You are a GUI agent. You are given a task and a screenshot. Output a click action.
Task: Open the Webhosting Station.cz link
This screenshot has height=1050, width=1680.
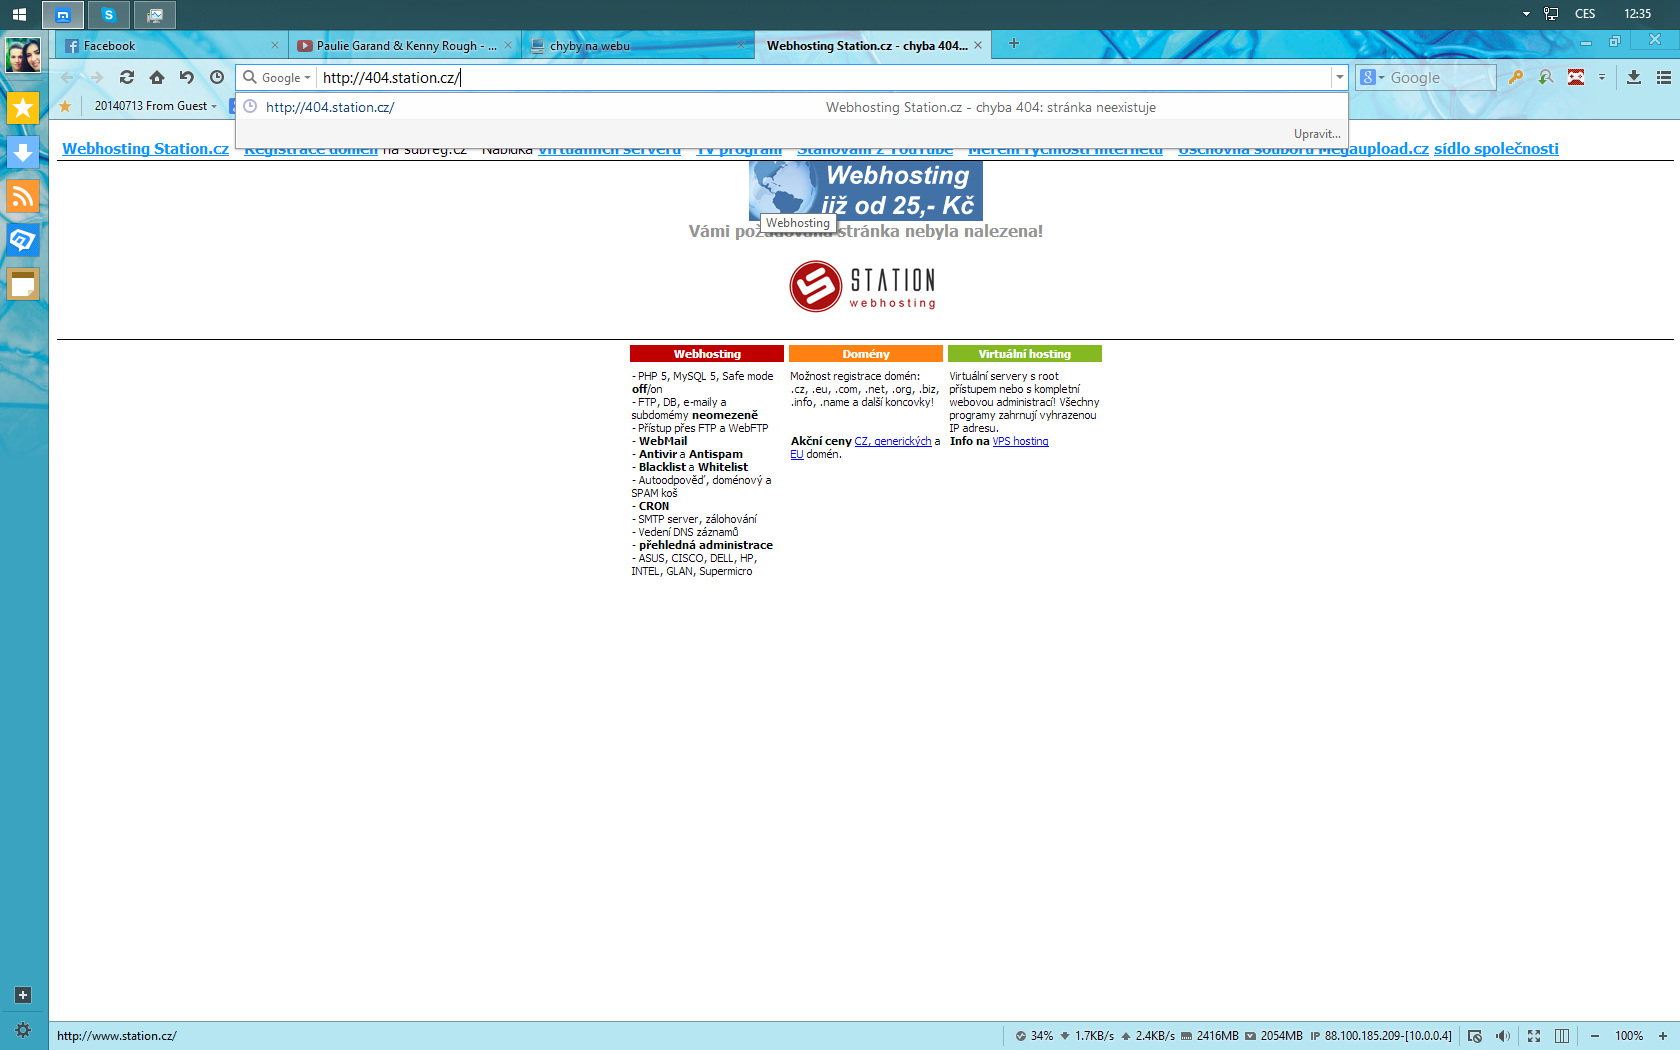[145, 149]
